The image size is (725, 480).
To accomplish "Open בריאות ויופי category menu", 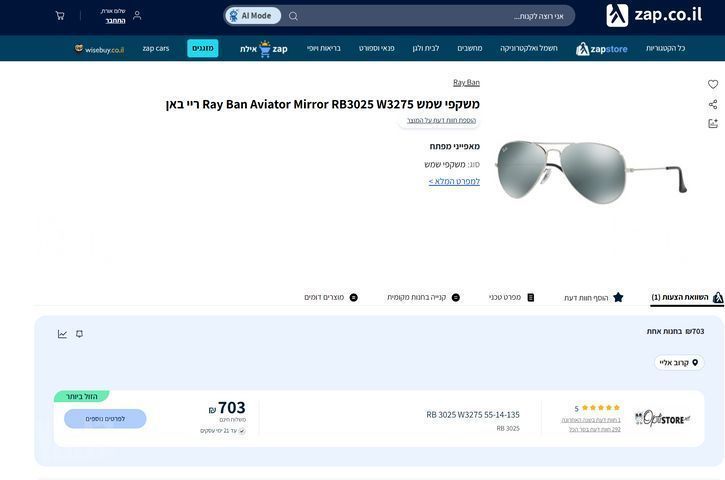I will pyautogui.click(x=324, y=48).
